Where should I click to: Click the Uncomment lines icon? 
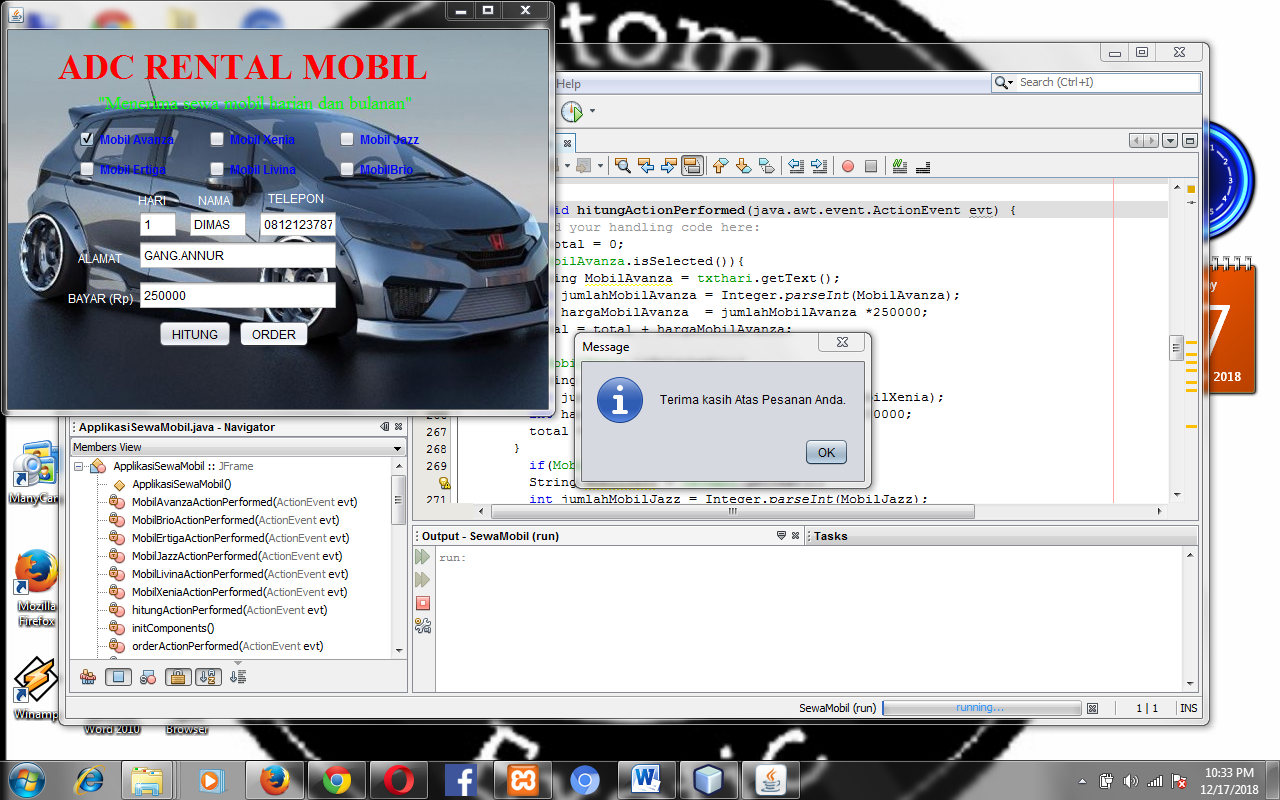click(x=923, y=166)
